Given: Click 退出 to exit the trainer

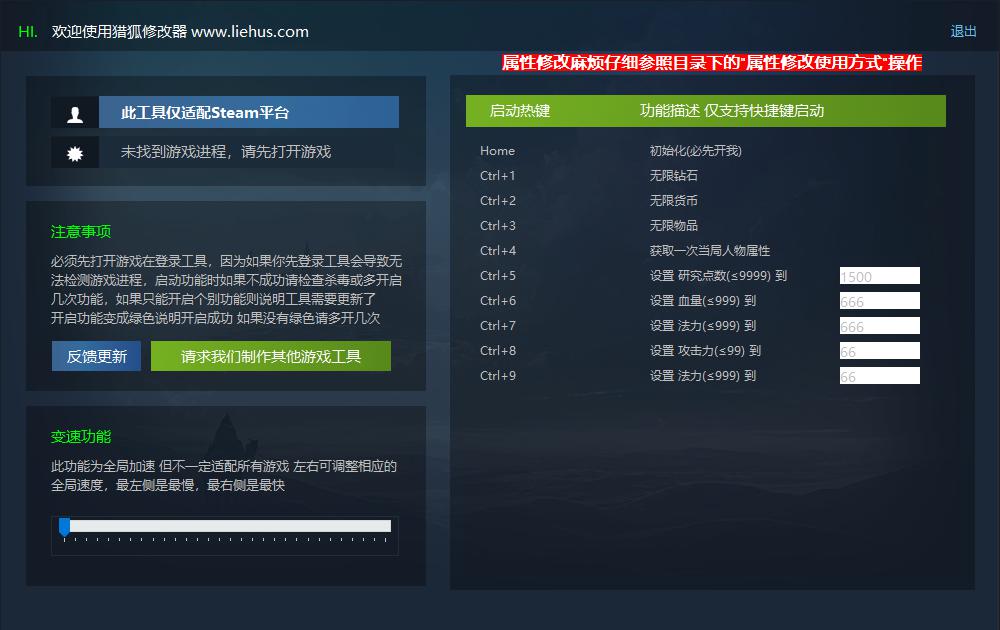Looking at the screenshot, I should (963, 31).
